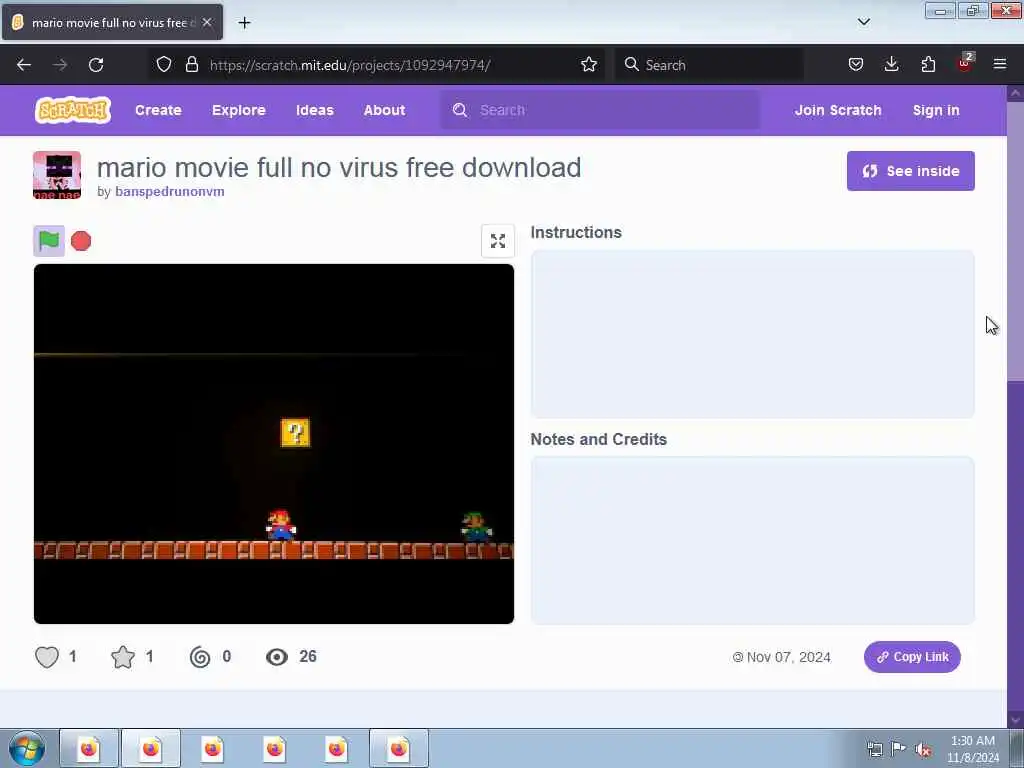Click the scrollbar down arrow
1024x768 pixels.
click(1016, 720)
